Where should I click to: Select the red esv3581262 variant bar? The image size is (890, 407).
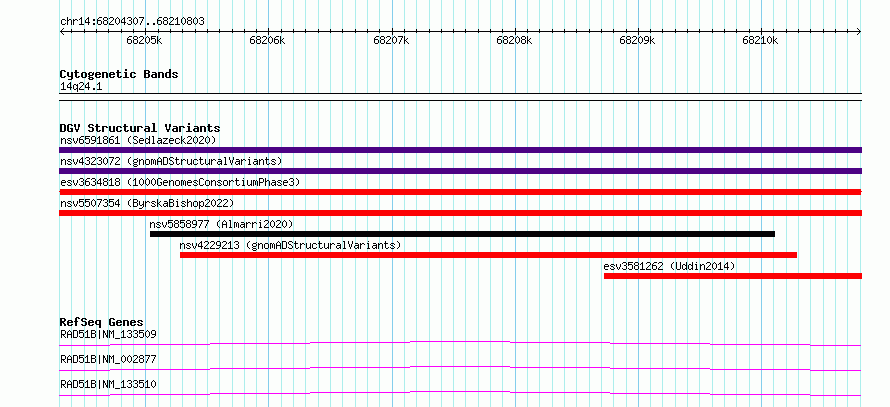[733, 276]
